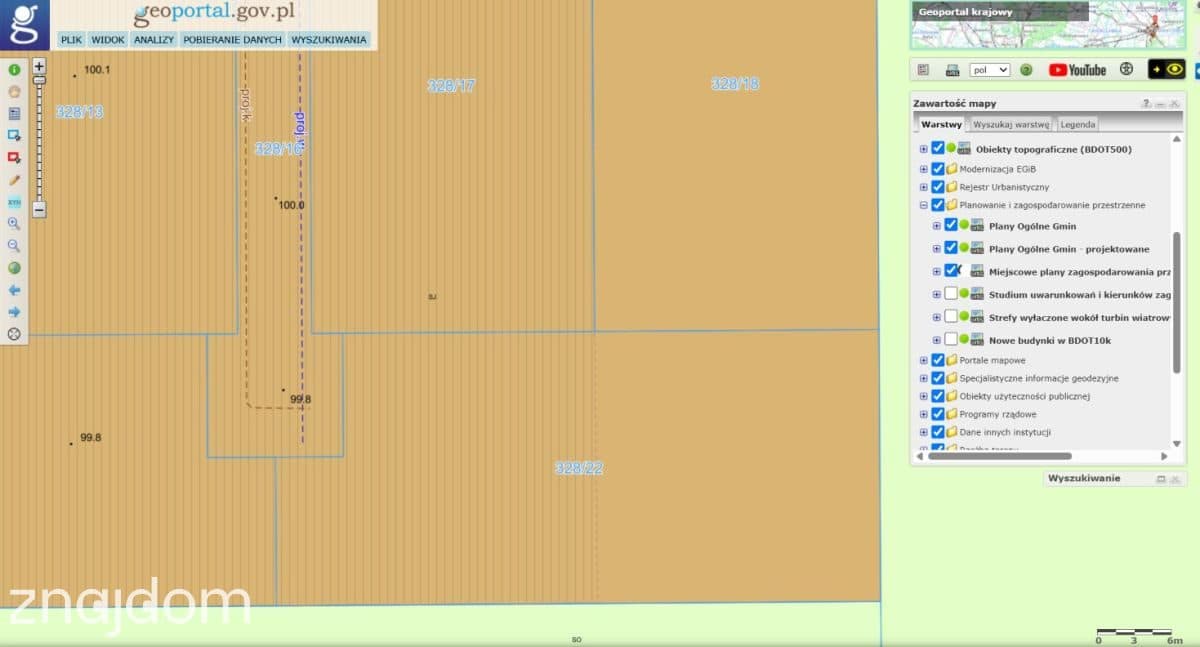Select the pan hand tool
Screen dimensions: 1200x647
point(14,92)
